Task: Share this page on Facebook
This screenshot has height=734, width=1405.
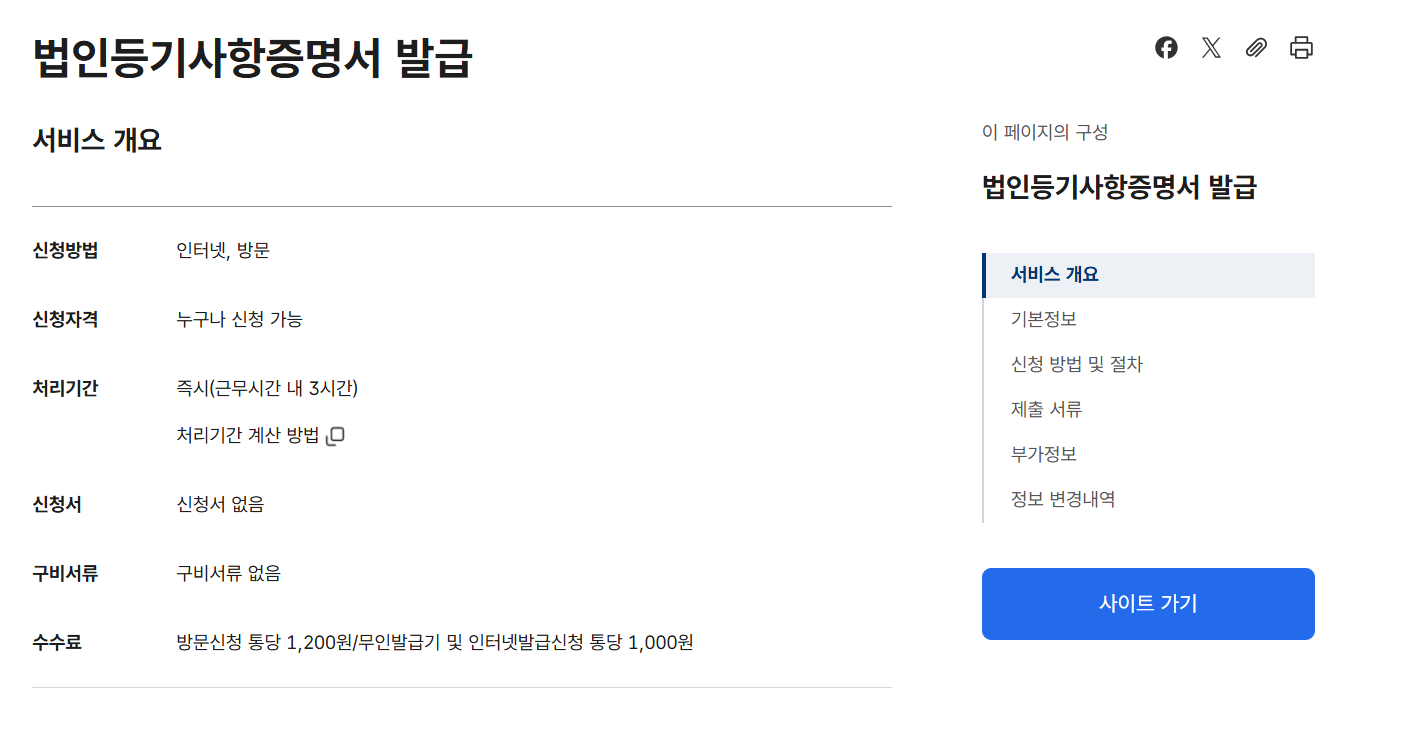Action: (x=1165, y=47)
